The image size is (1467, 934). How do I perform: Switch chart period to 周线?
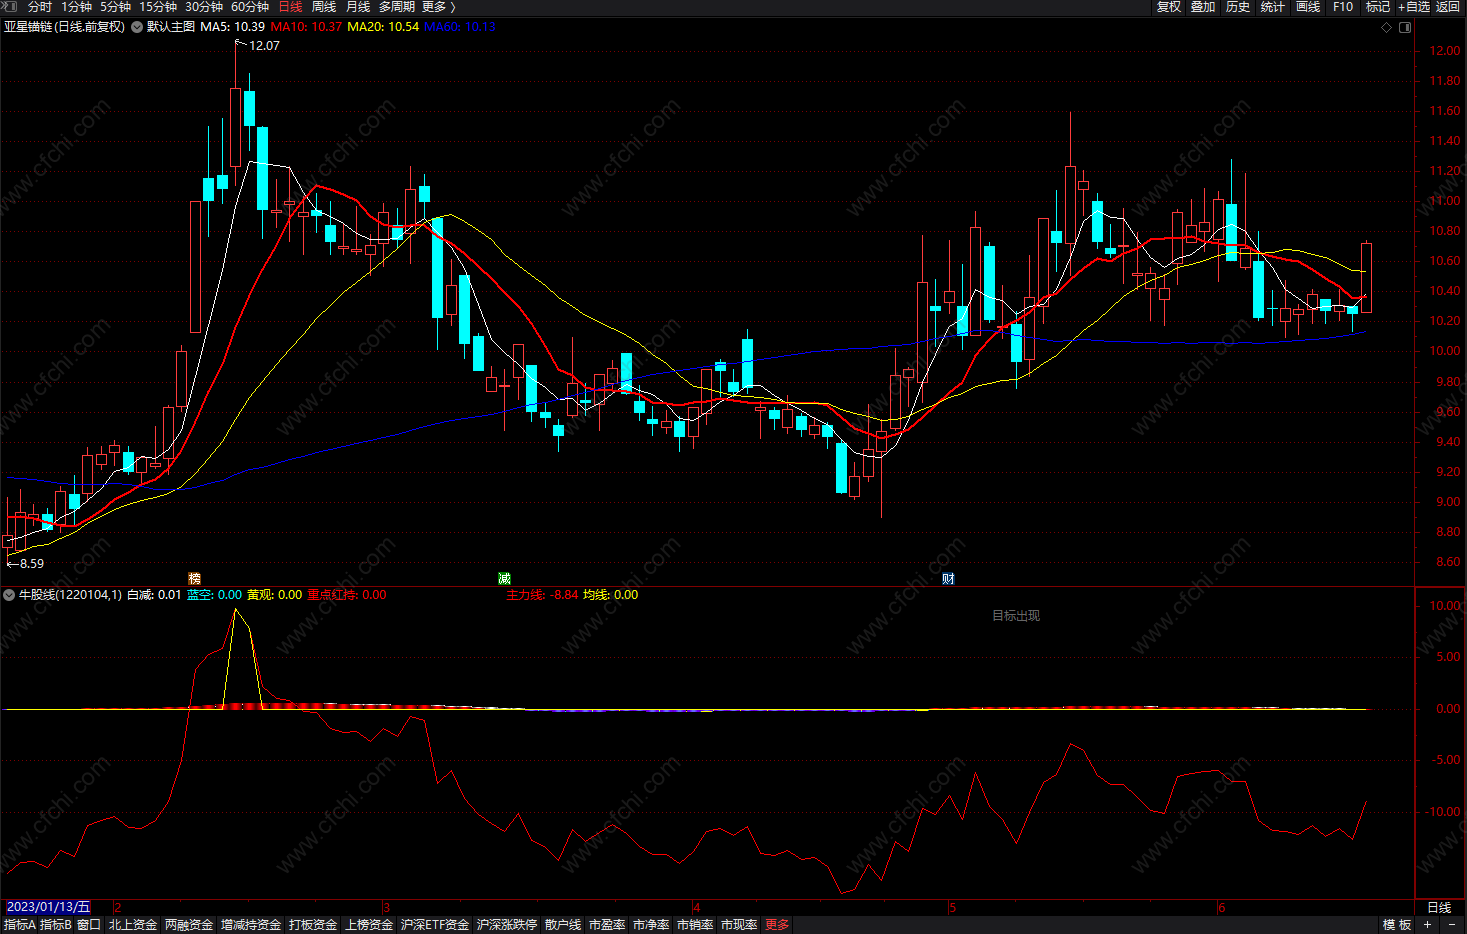point(324,7)
